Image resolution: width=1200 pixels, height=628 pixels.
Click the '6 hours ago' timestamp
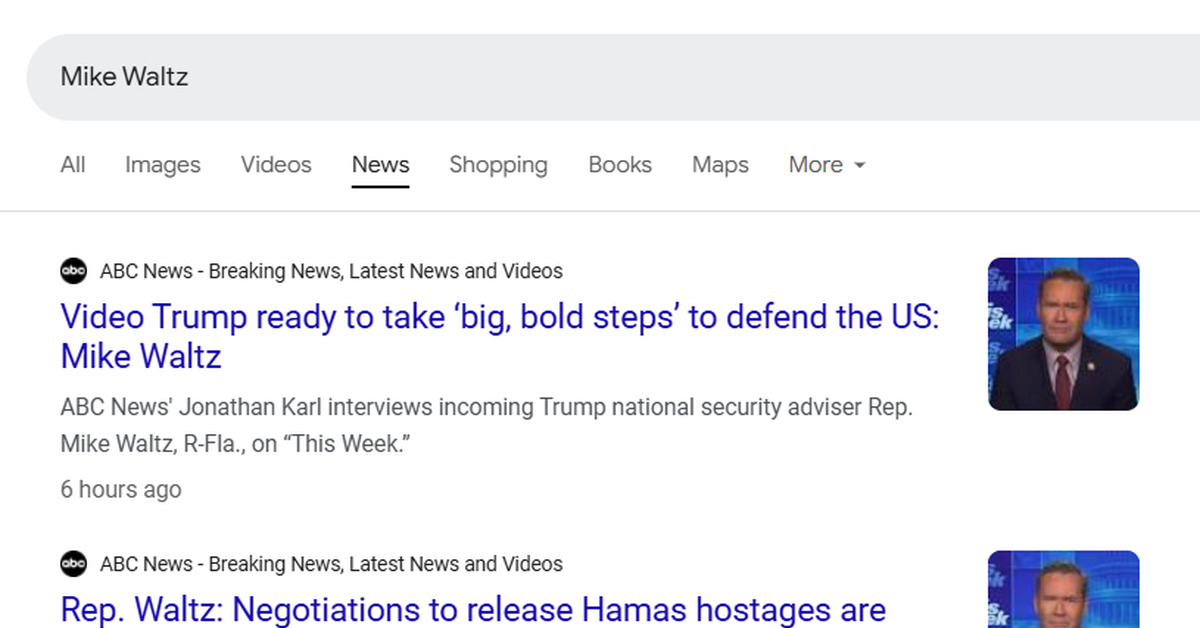pos(121,490)
